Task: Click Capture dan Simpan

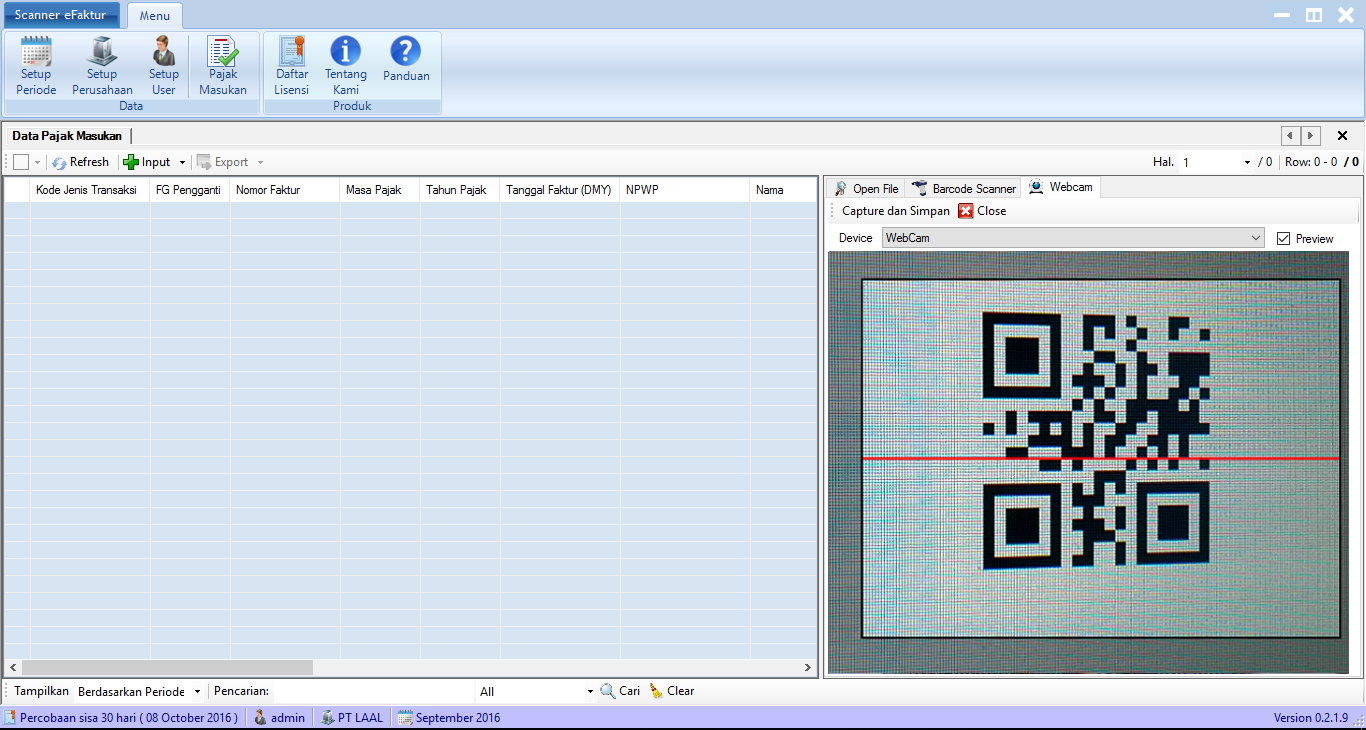Action: click(x=895, y=211)
